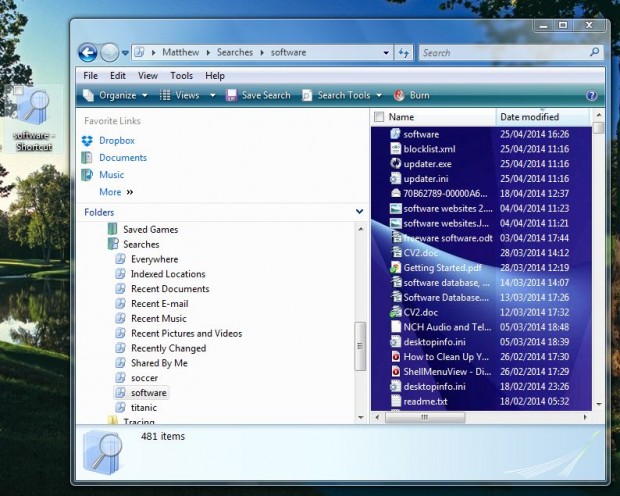Select the software - Shortcut desktop icon
This screenshot has width=620, height=496.
[x=34, y=119]
